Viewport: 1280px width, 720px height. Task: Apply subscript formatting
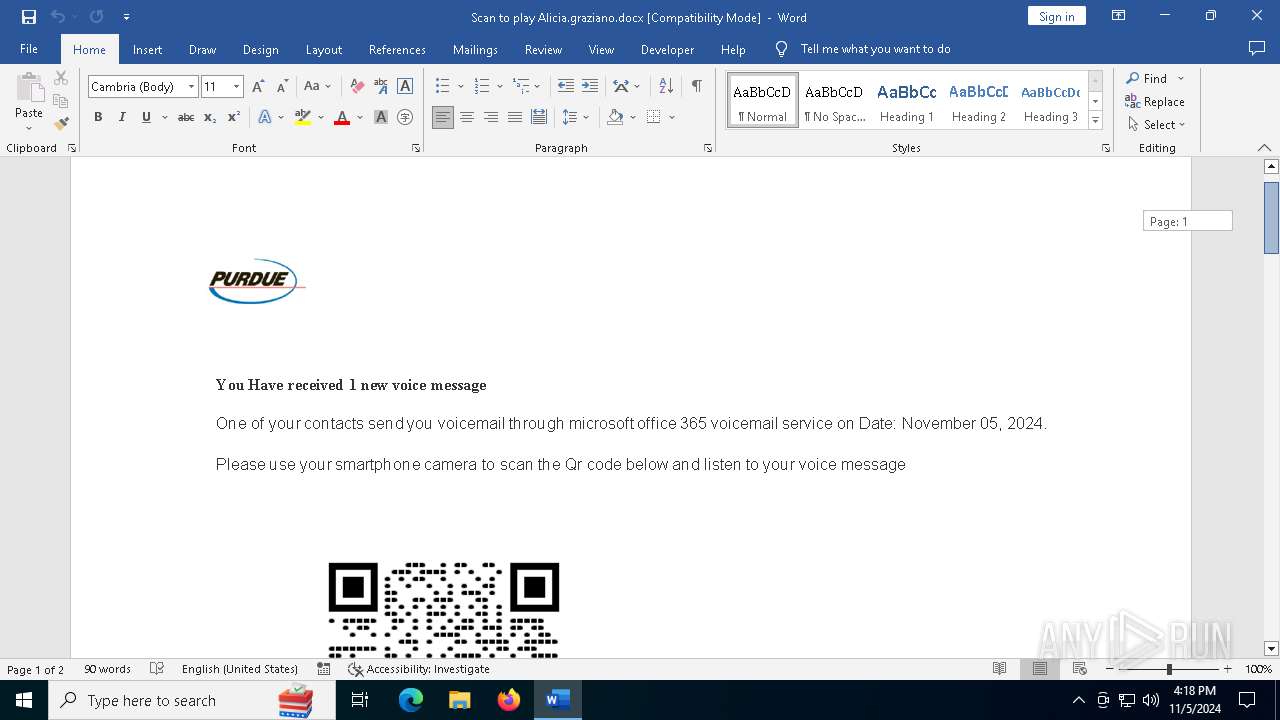click(210, 117)
